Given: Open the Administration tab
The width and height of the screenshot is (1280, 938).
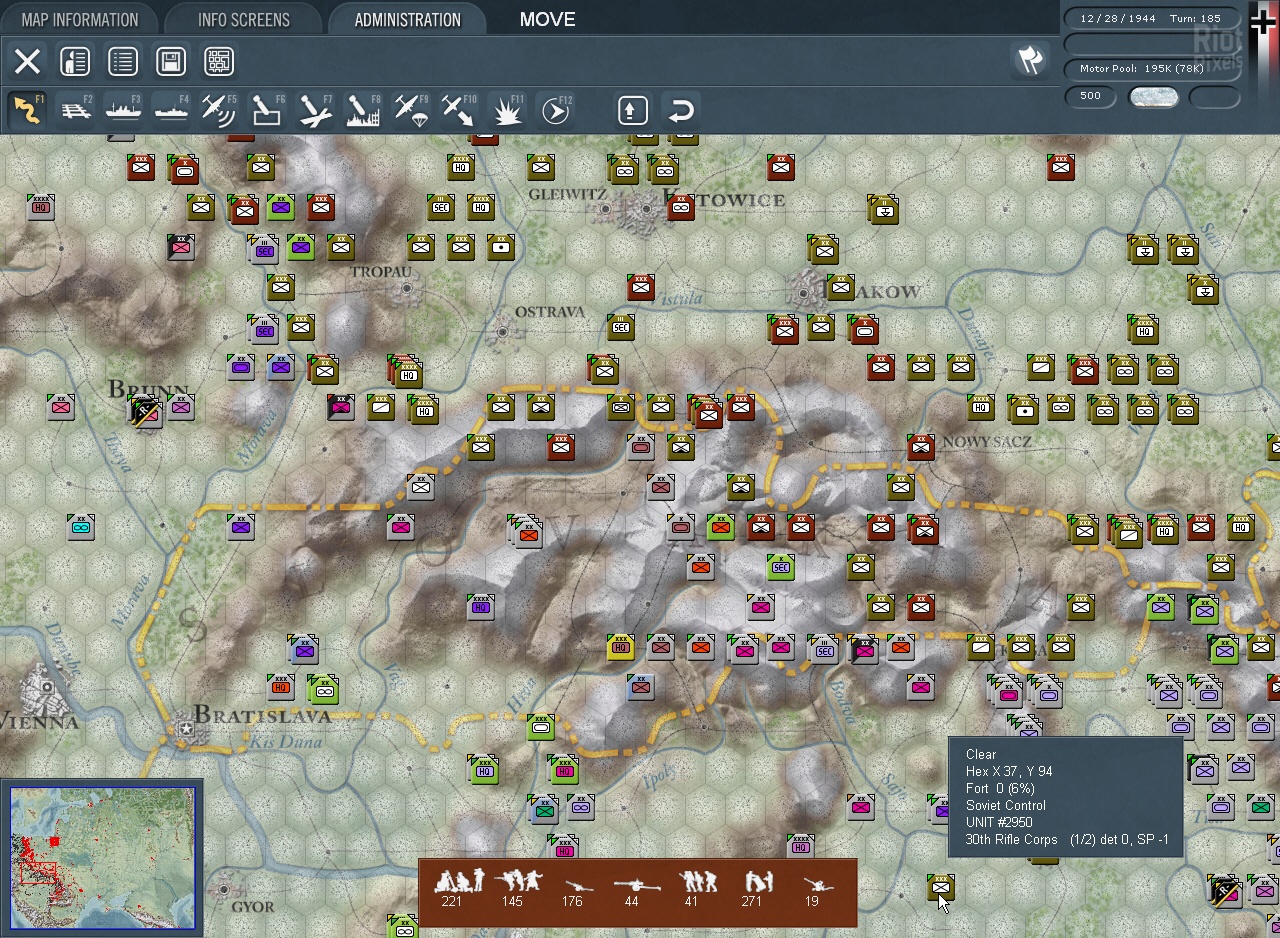Looking at the screenshot, I should (407, 20).
